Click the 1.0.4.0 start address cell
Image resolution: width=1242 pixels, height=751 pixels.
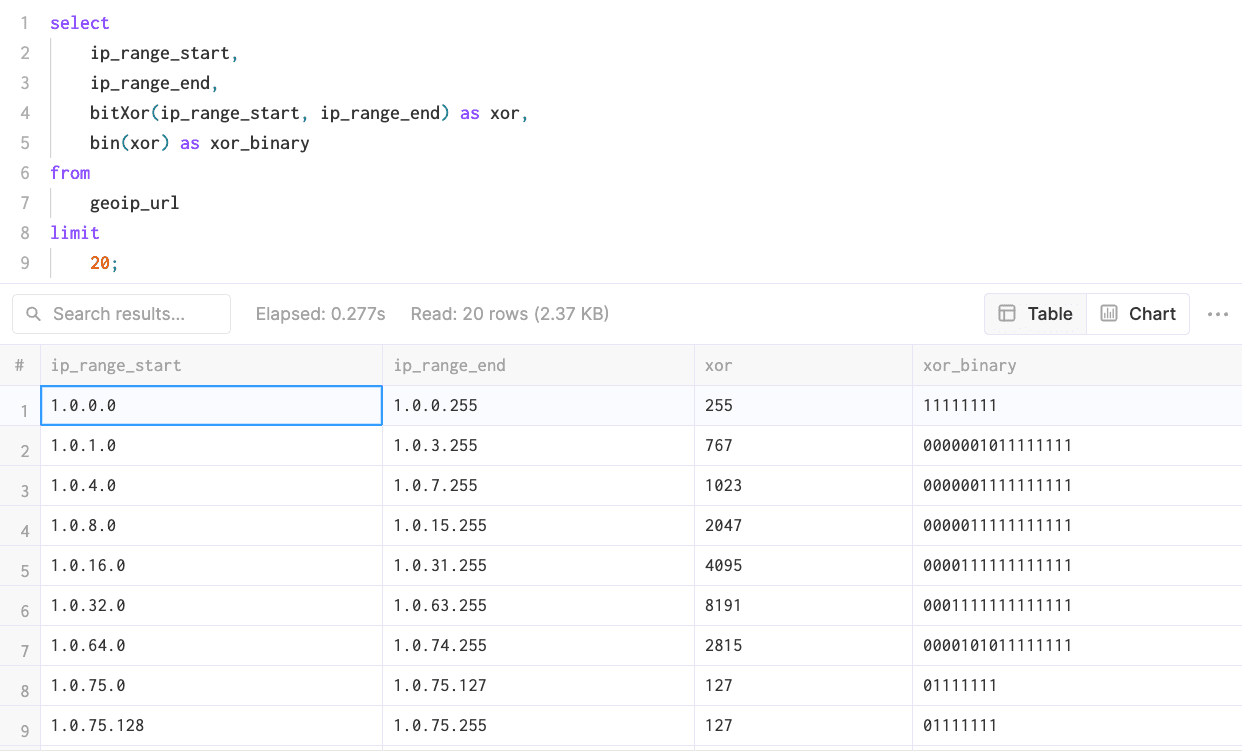[83, 485]
